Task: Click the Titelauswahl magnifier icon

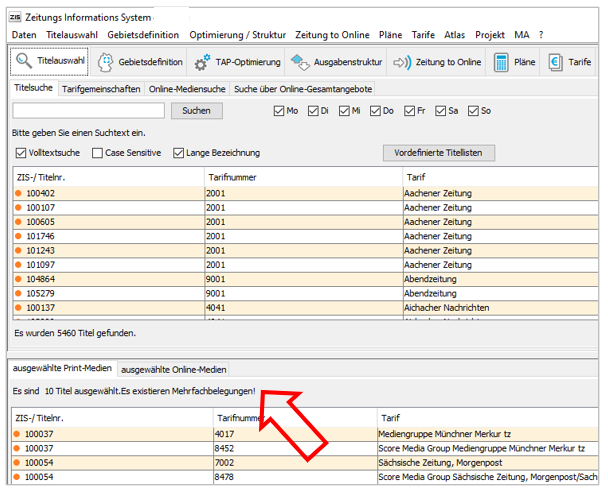Action: pos(24,62)
